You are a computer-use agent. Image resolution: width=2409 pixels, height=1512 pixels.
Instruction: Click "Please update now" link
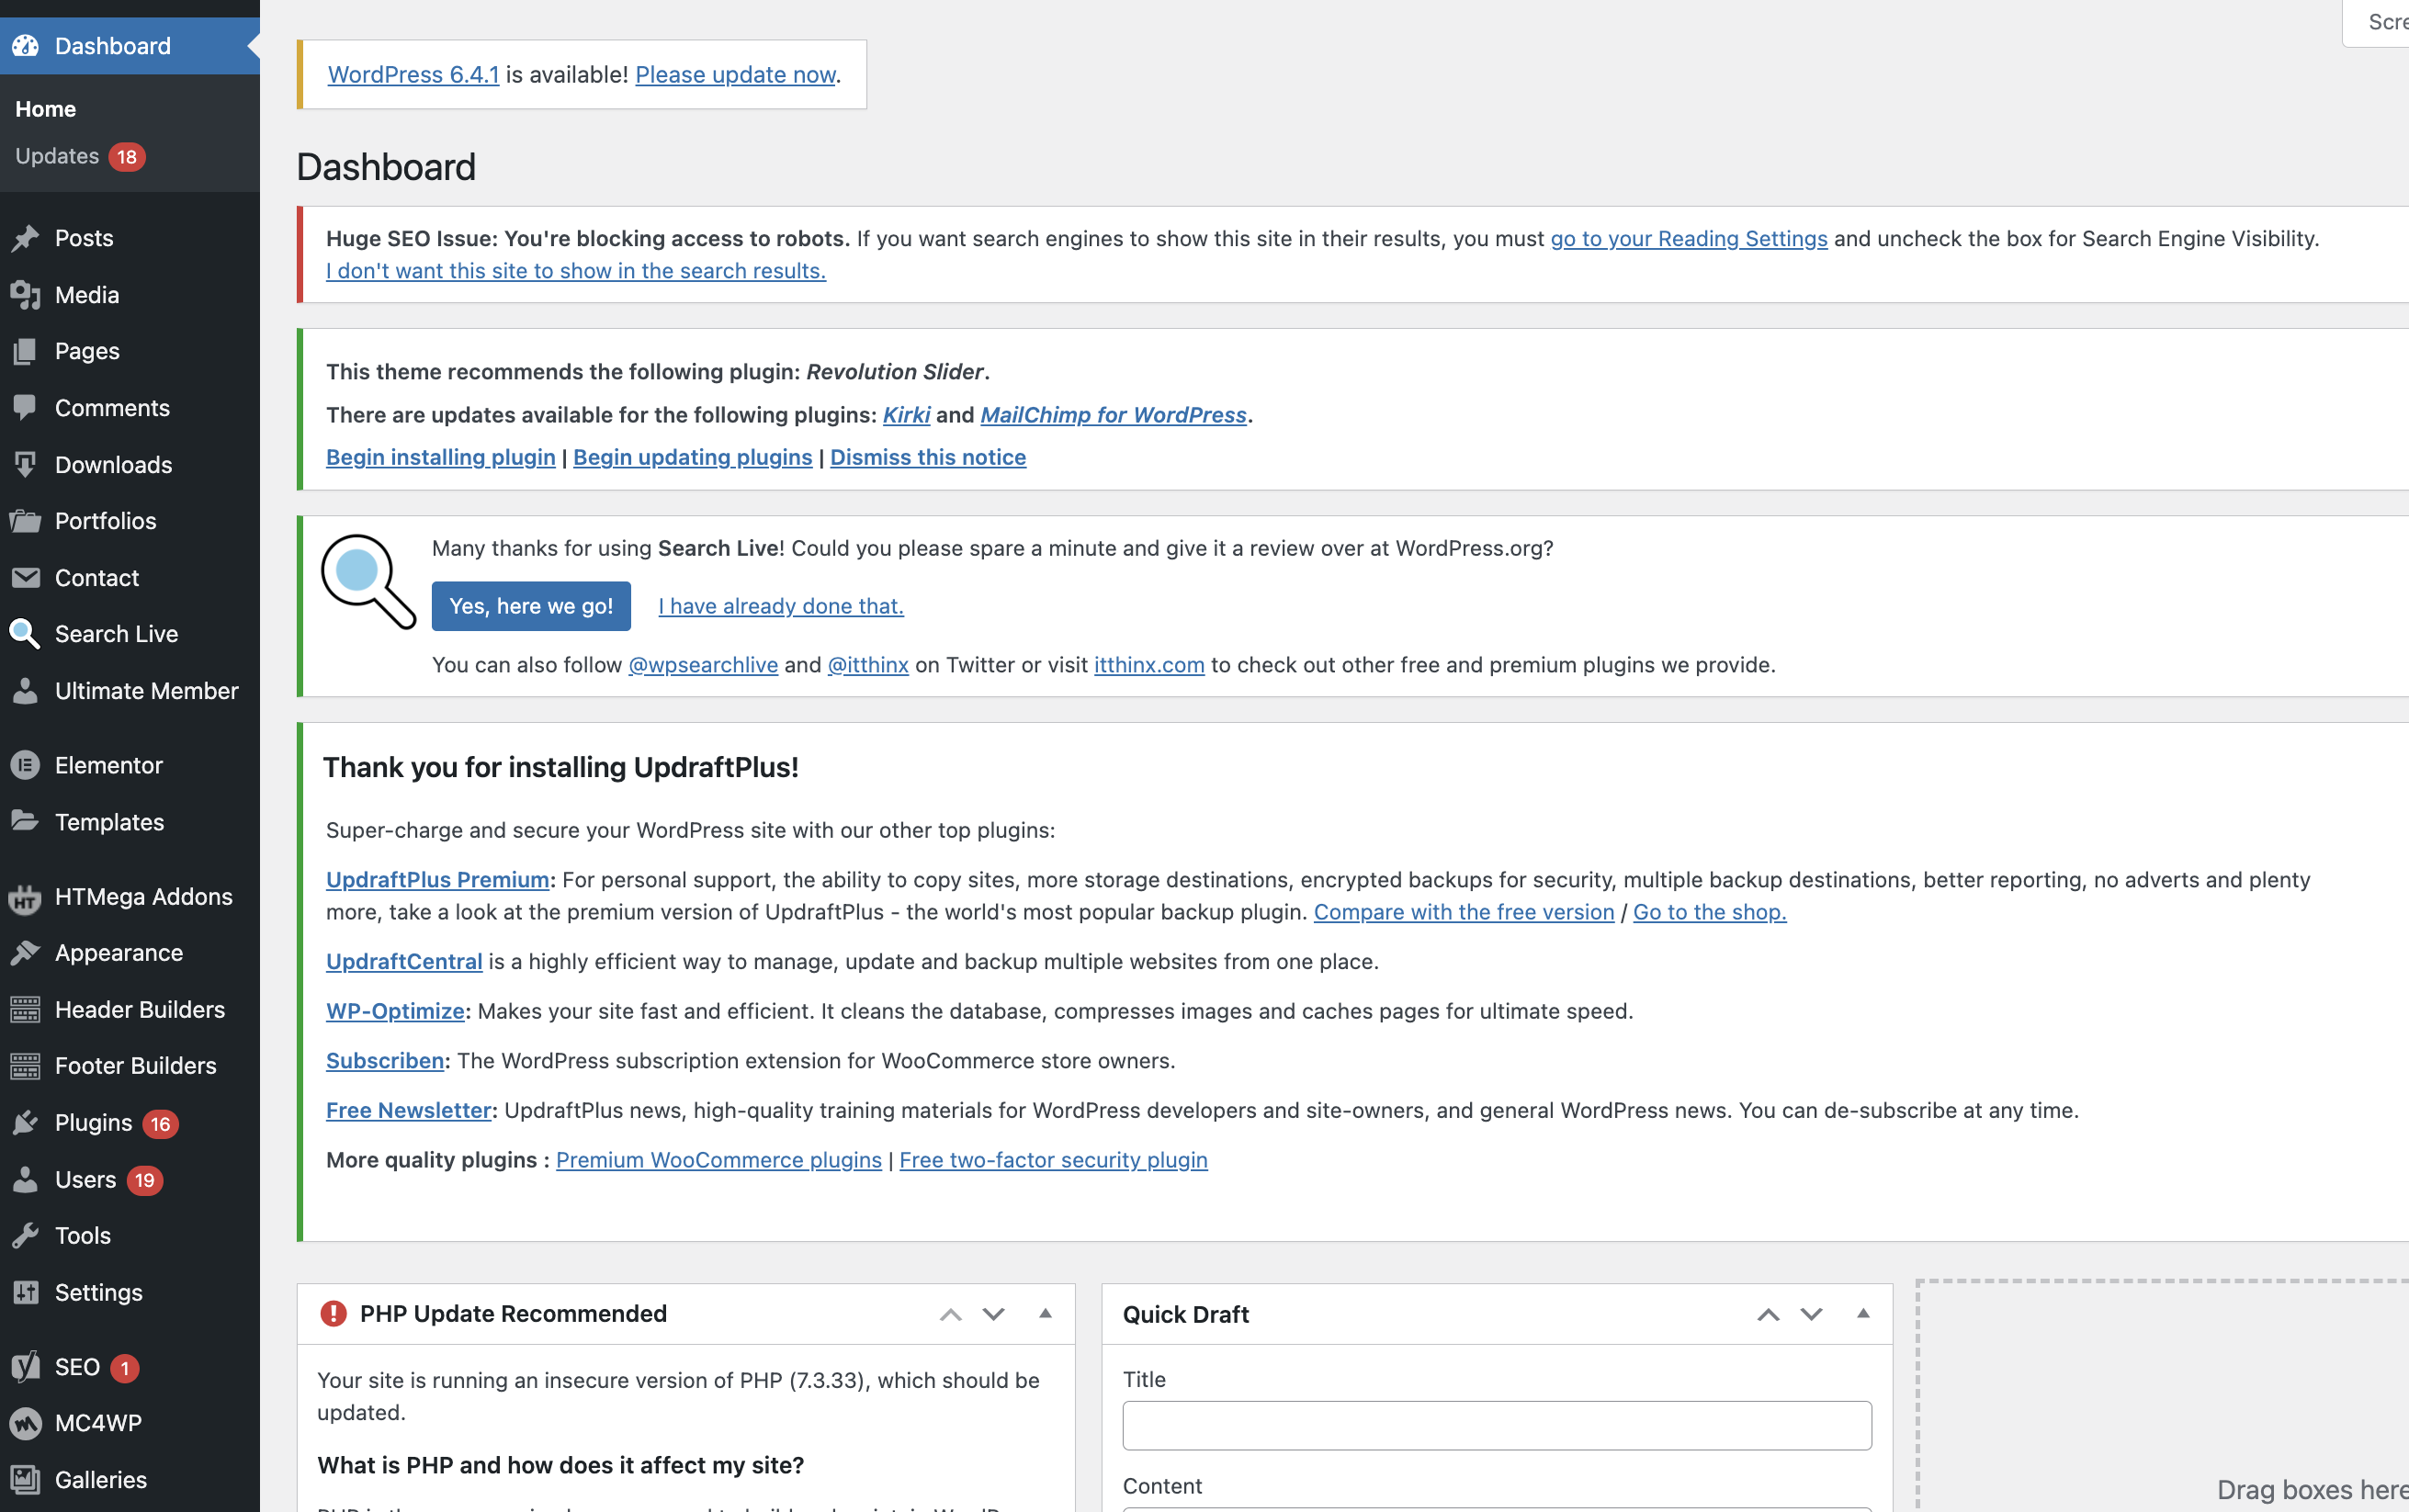tap(735, 75)
